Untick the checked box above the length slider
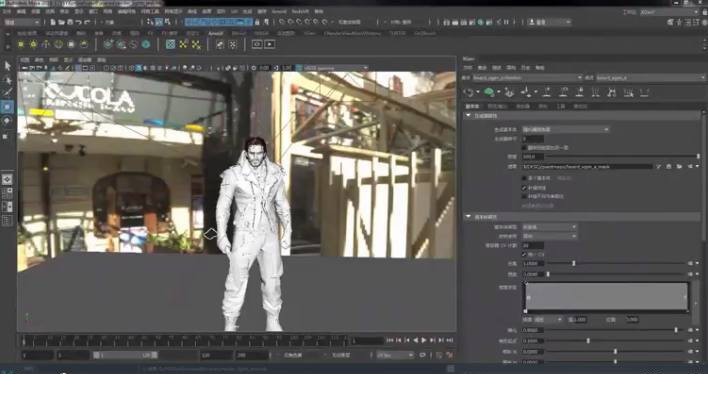This screenshot has height=397, width=708. (x=524, y=254)
